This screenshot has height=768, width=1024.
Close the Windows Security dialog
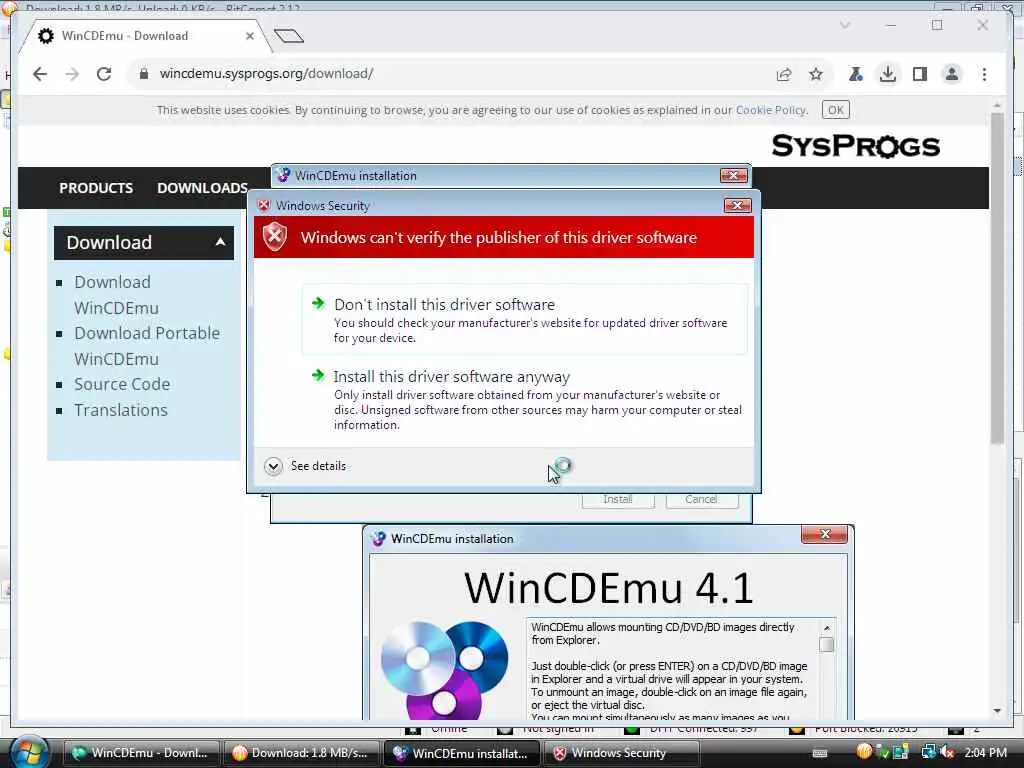click(x=737, y=206)
